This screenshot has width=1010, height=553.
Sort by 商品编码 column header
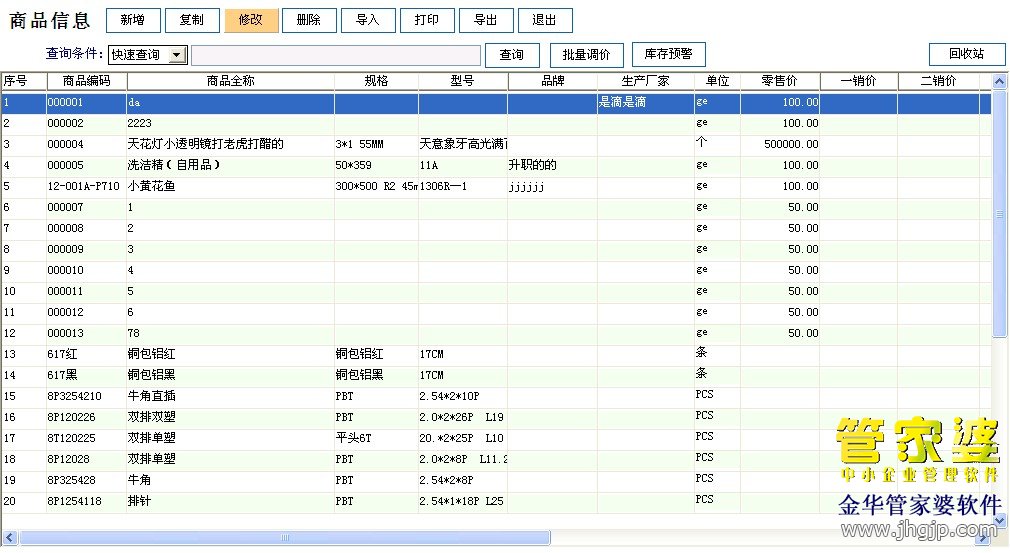86,81
